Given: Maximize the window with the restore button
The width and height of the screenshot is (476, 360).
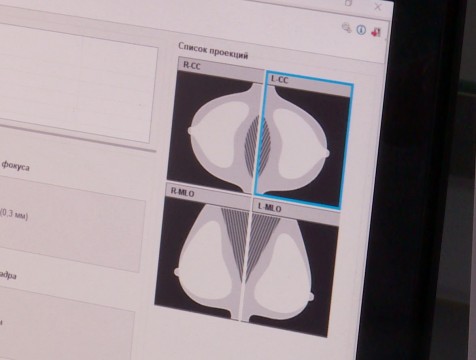Looking at the screenshot, I should pyautogui.click(x=348, y=3).
